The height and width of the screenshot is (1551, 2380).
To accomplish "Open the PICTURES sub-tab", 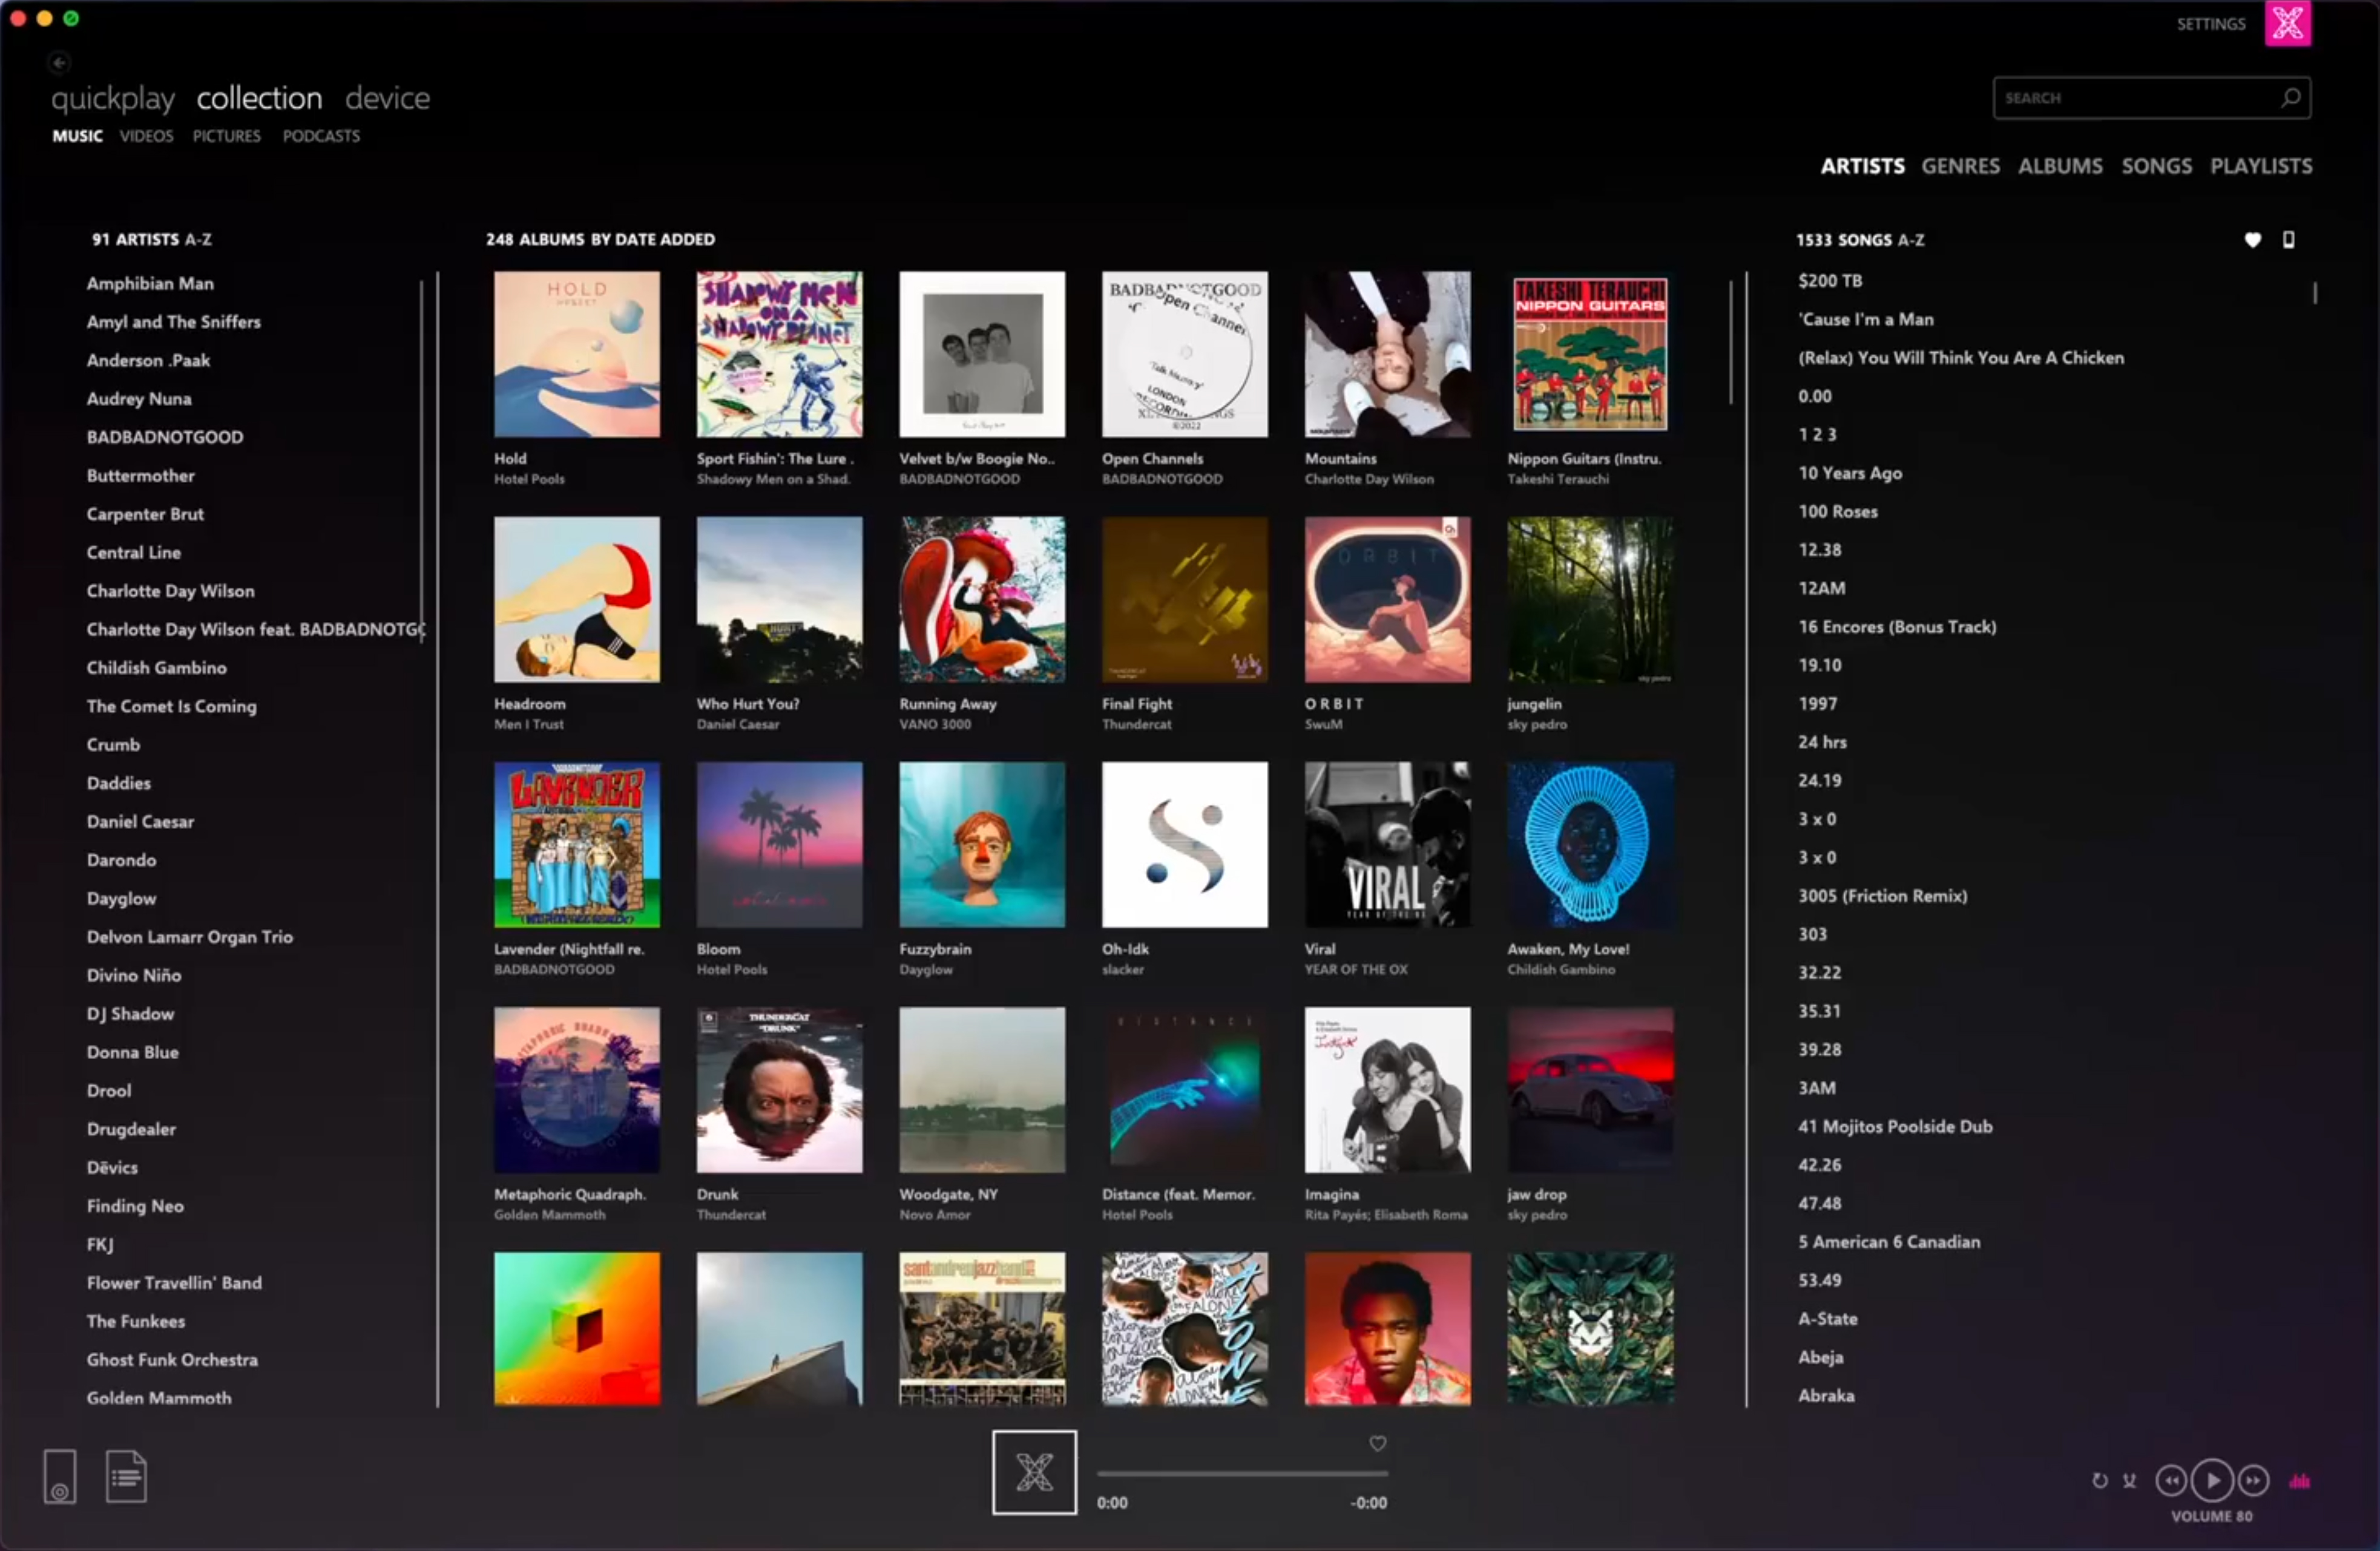I will click(x=226, y=136).
